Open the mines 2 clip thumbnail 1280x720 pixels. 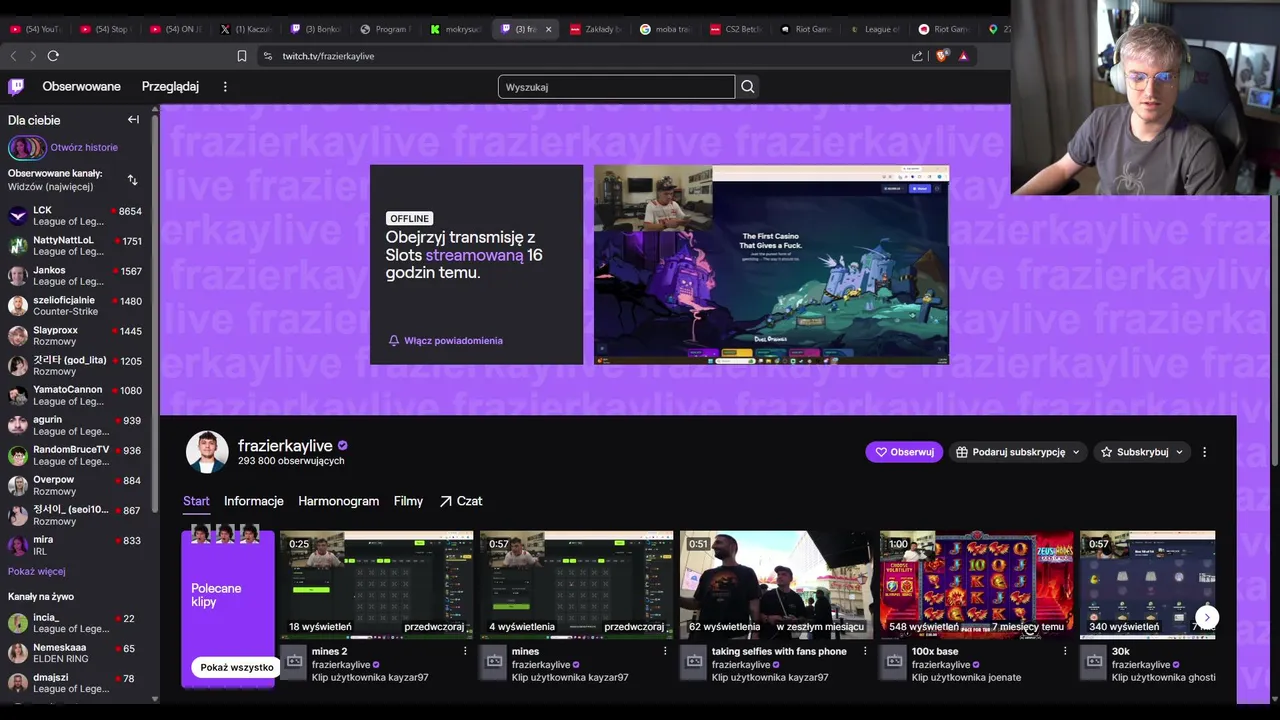coord(376,585)
